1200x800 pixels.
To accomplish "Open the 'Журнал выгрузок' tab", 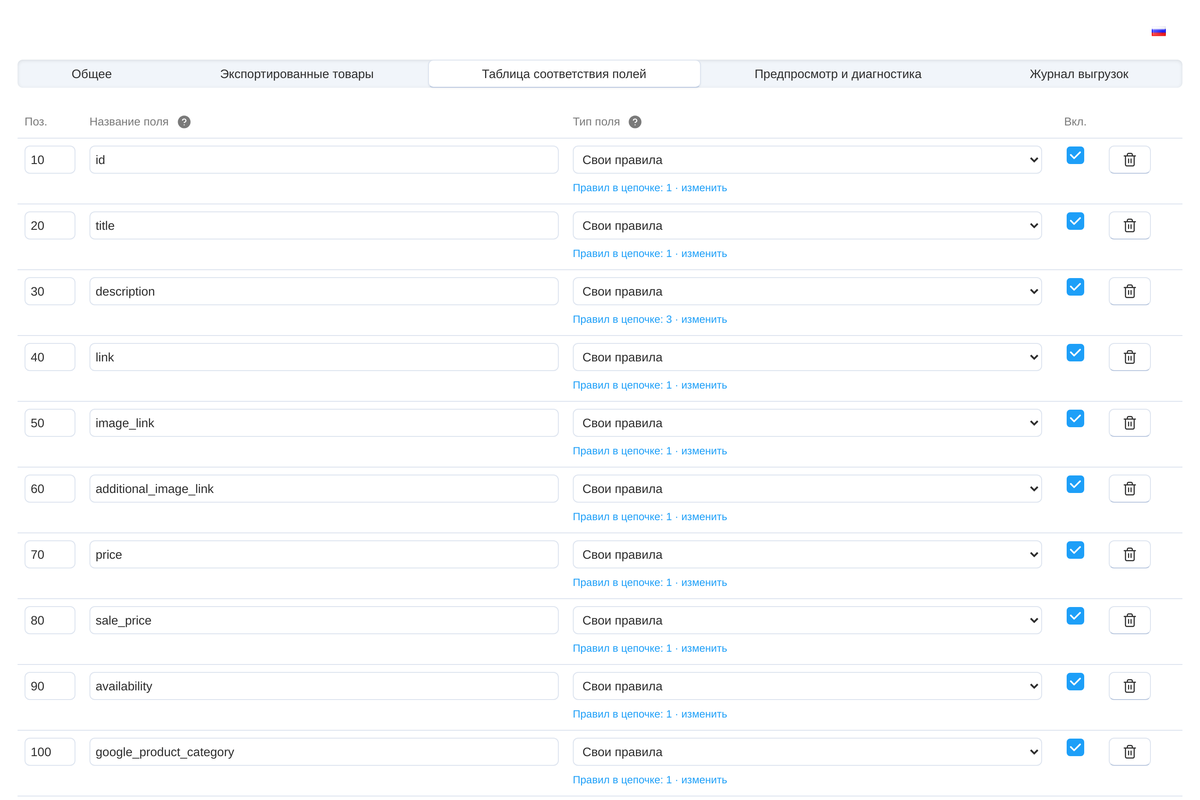I will 1079,74.
